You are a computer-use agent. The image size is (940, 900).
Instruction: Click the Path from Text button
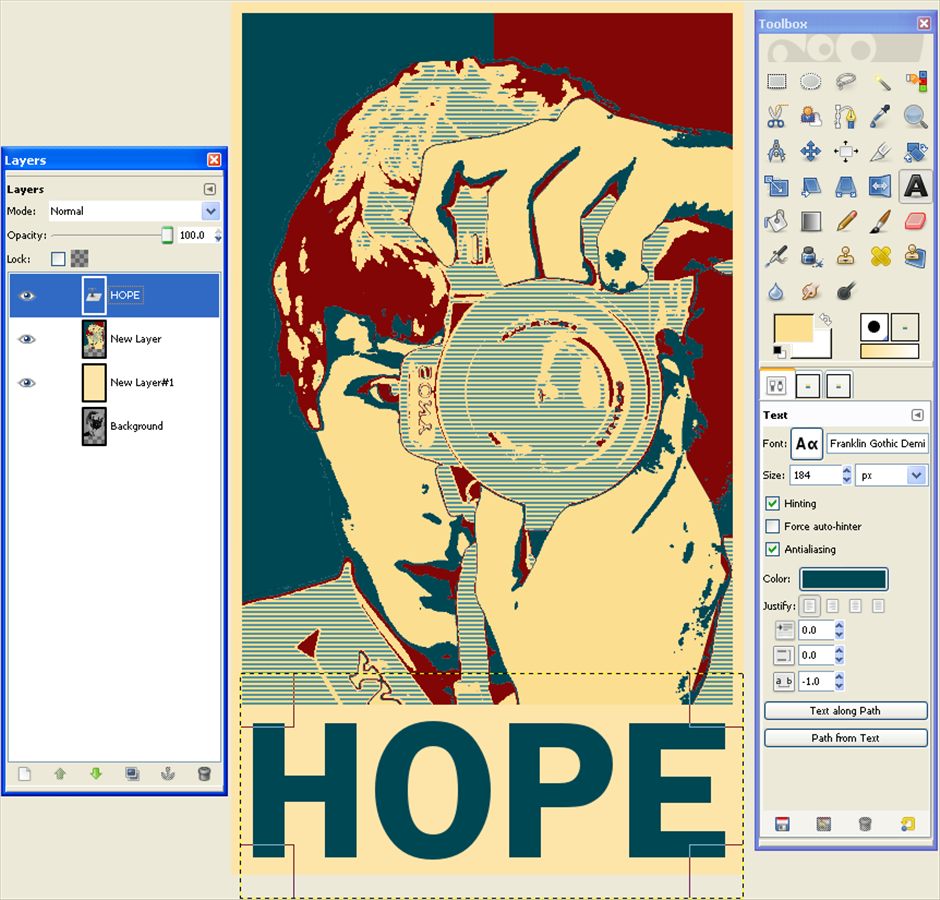845,738
